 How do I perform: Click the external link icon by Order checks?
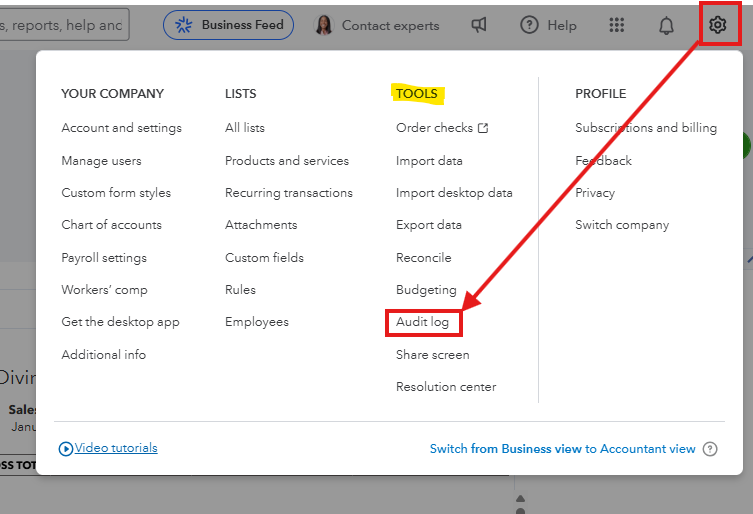coord(483,128)
